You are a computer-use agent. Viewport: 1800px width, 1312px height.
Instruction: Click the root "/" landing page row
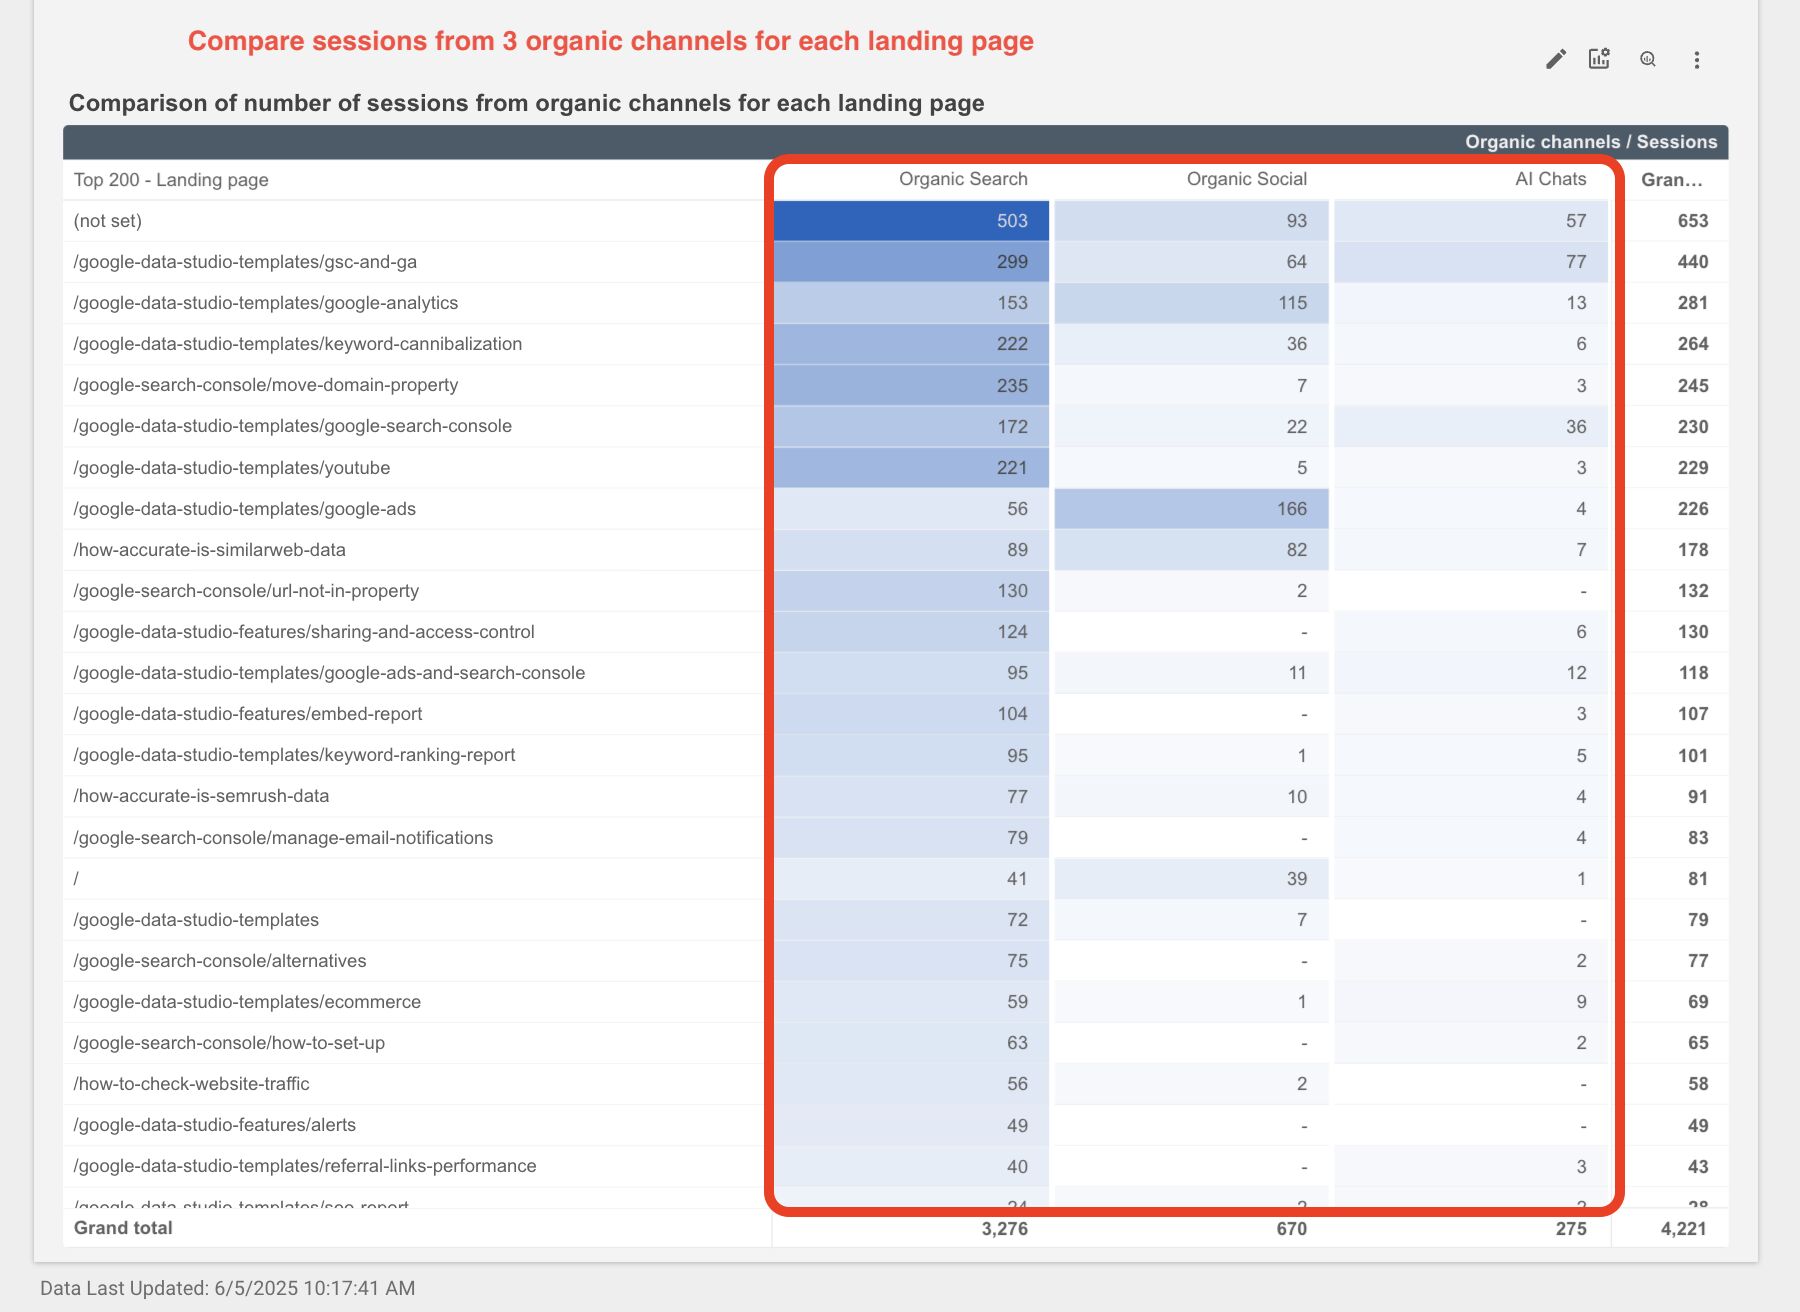tap(77, 879)
